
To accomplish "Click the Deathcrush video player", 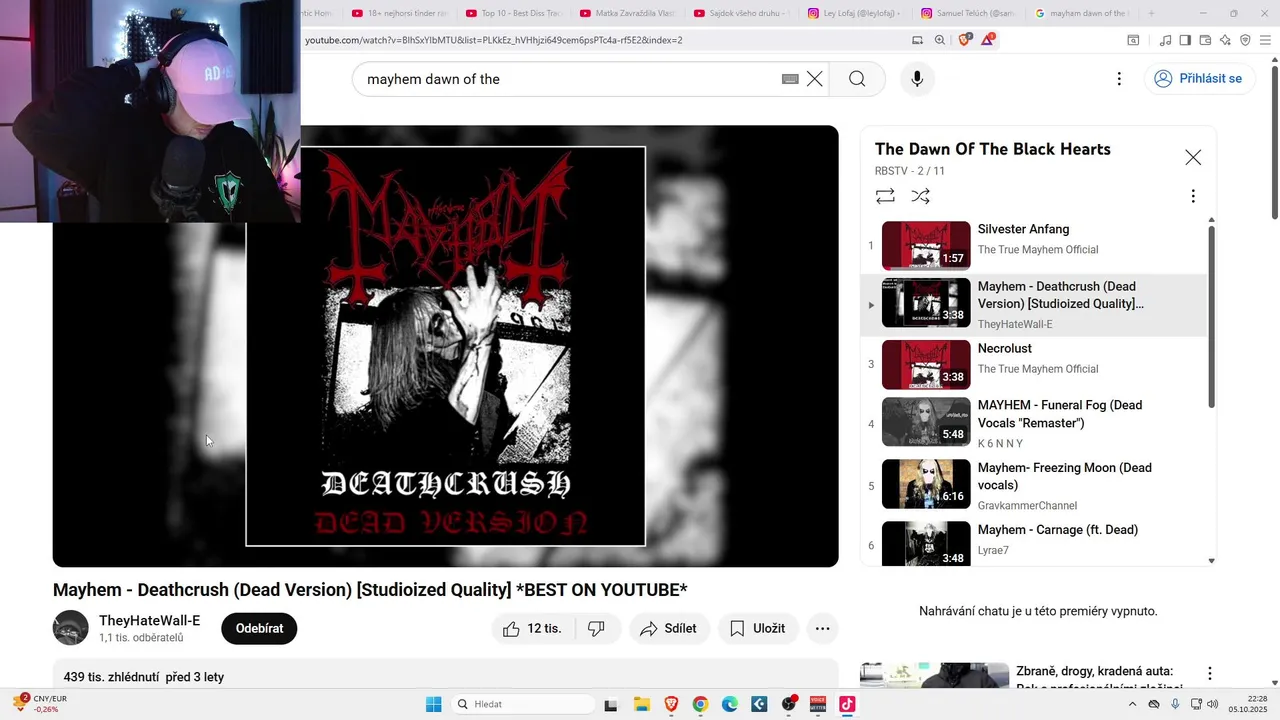I will tap(445, 346).
